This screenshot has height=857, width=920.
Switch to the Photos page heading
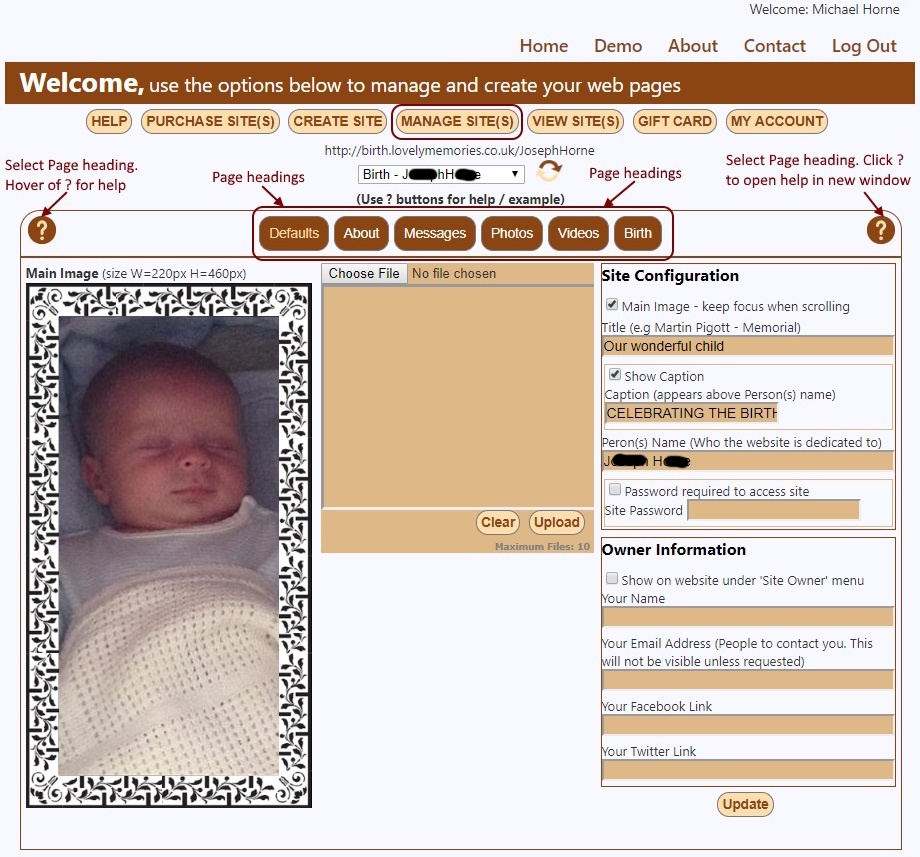[x=512, y=233]
